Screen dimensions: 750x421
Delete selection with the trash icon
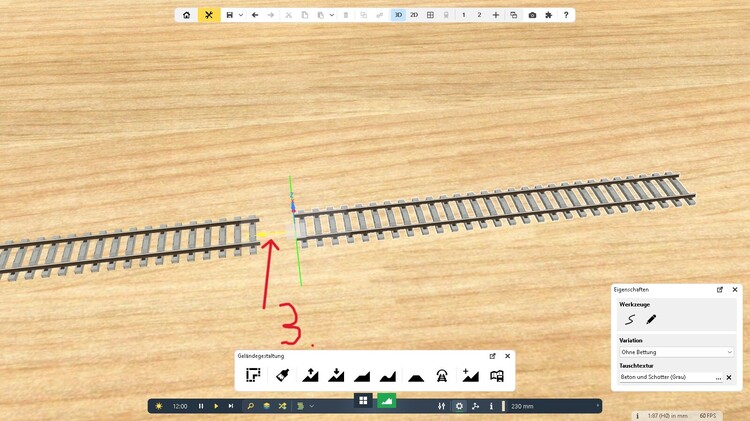346,15
